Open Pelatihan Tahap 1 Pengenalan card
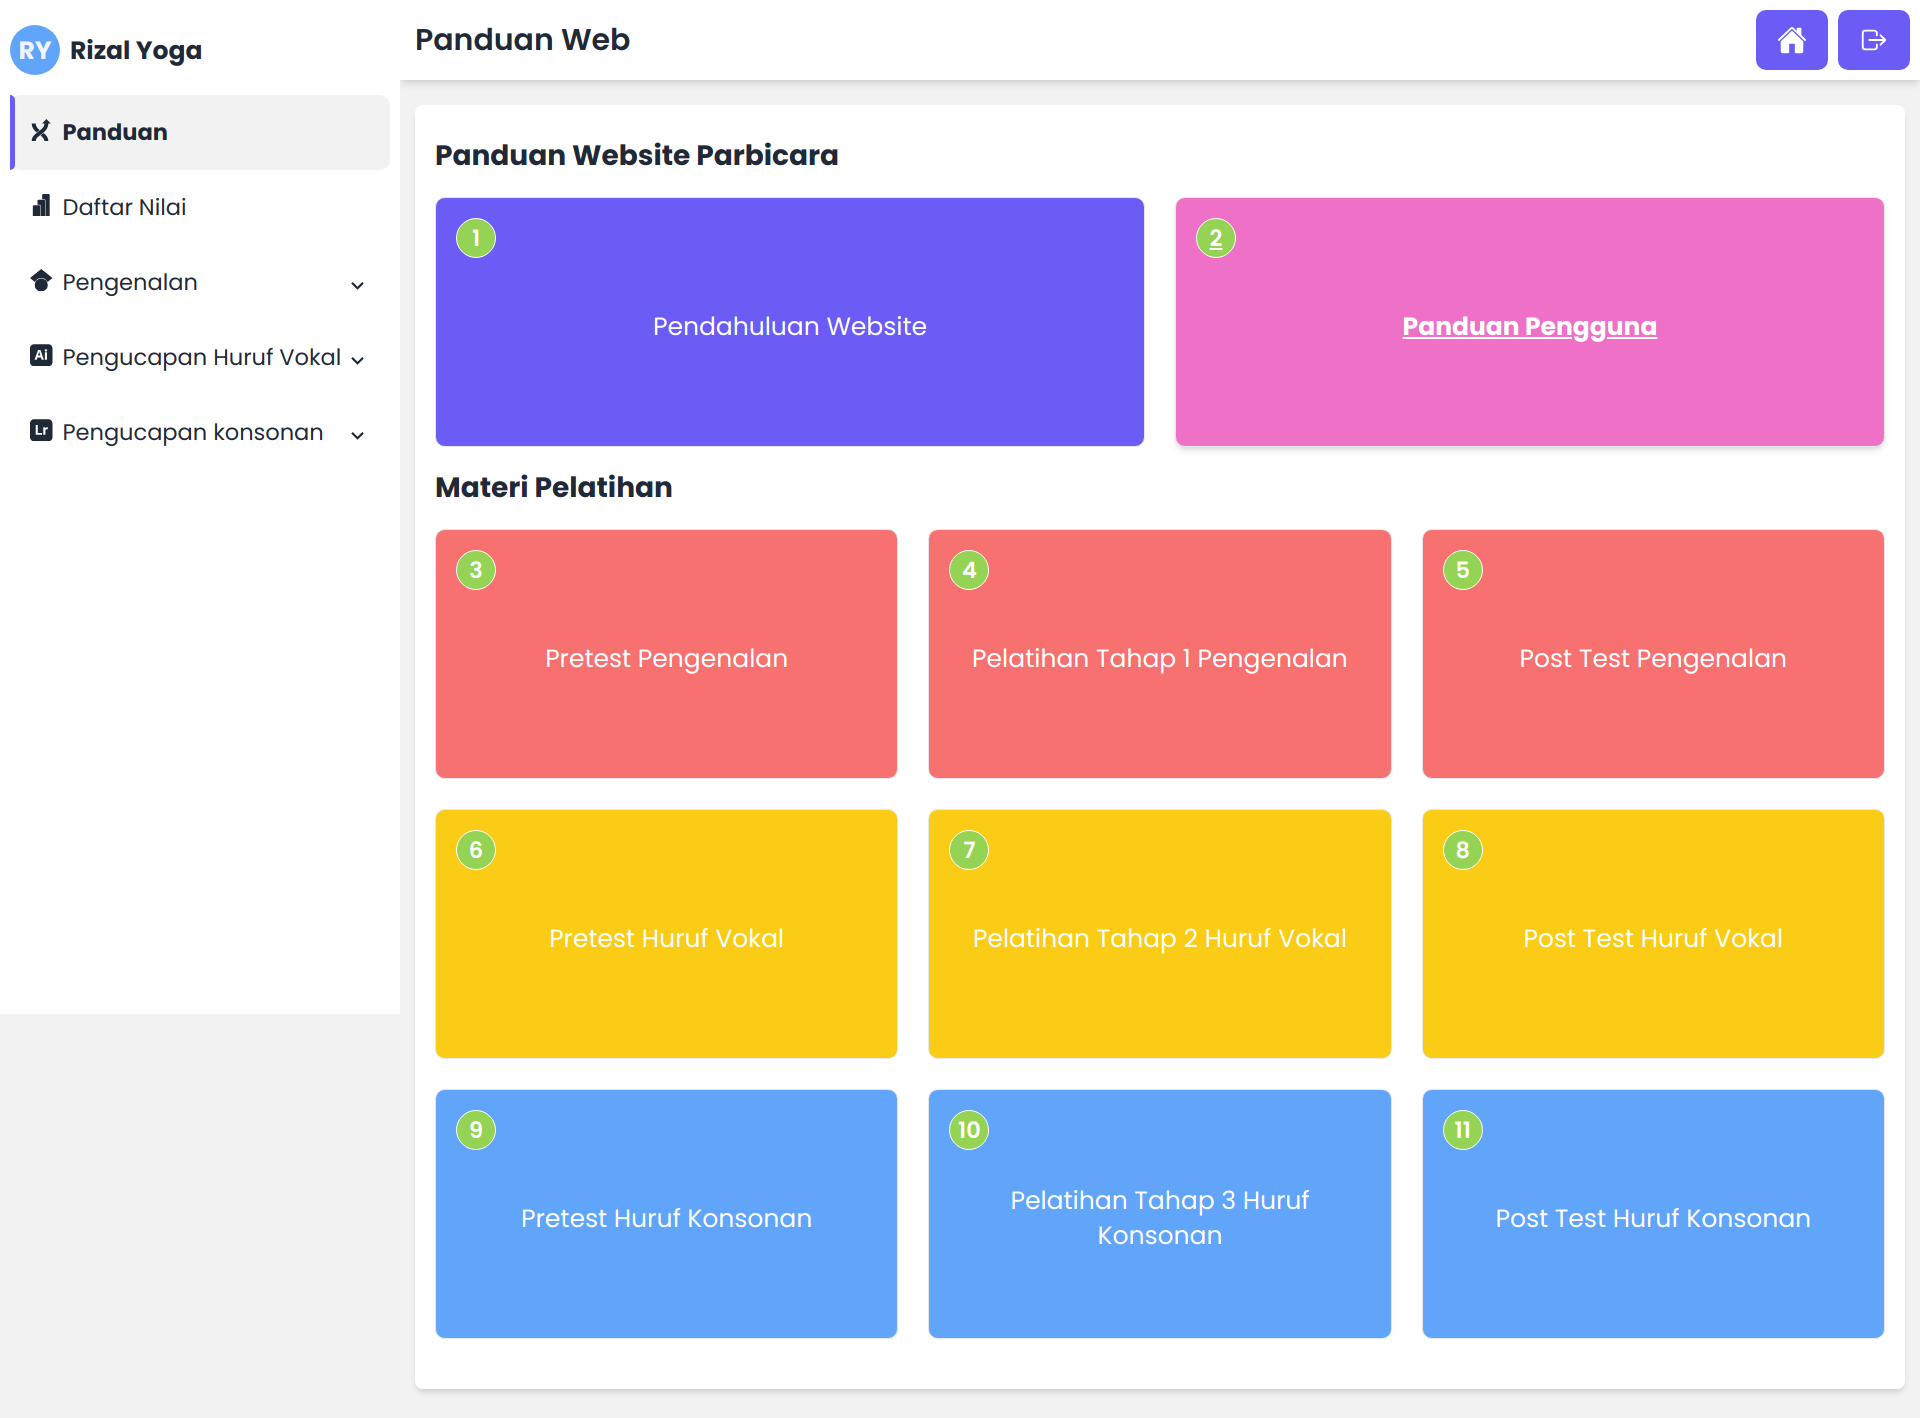The width and height of the screenshot is (1920, 1418). 1159,658
